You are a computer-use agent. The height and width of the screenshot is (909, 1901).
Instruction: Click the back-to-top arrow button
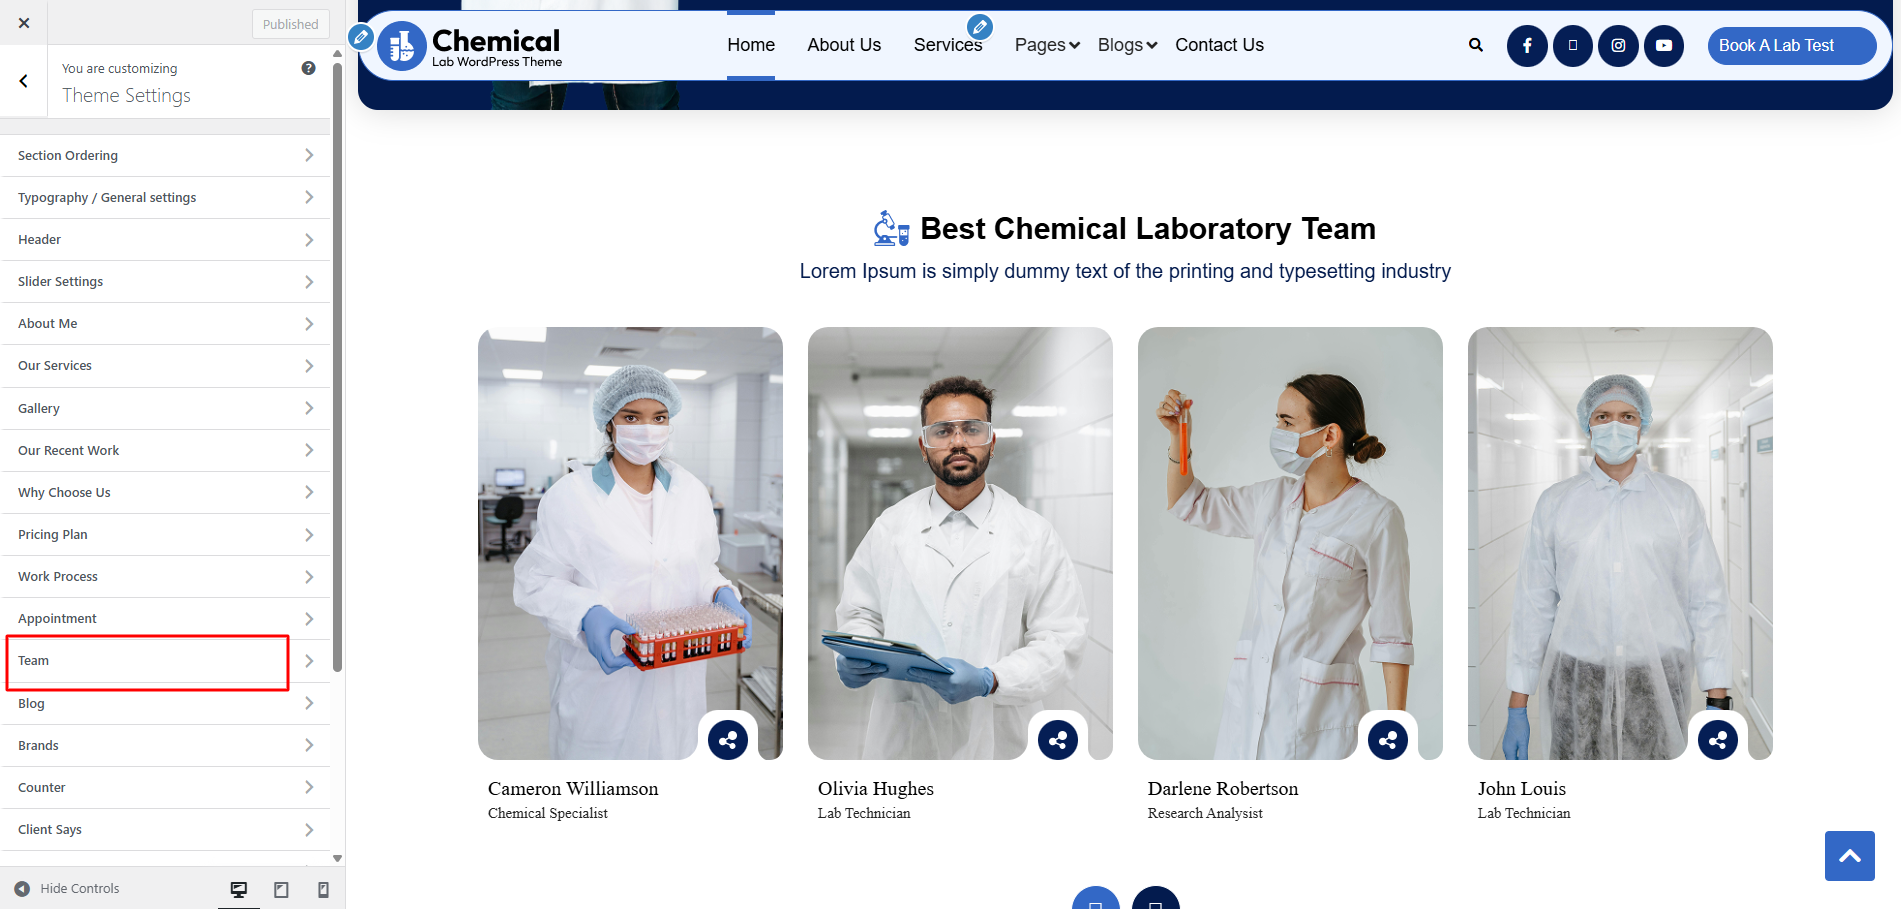tap(1850, 856)
